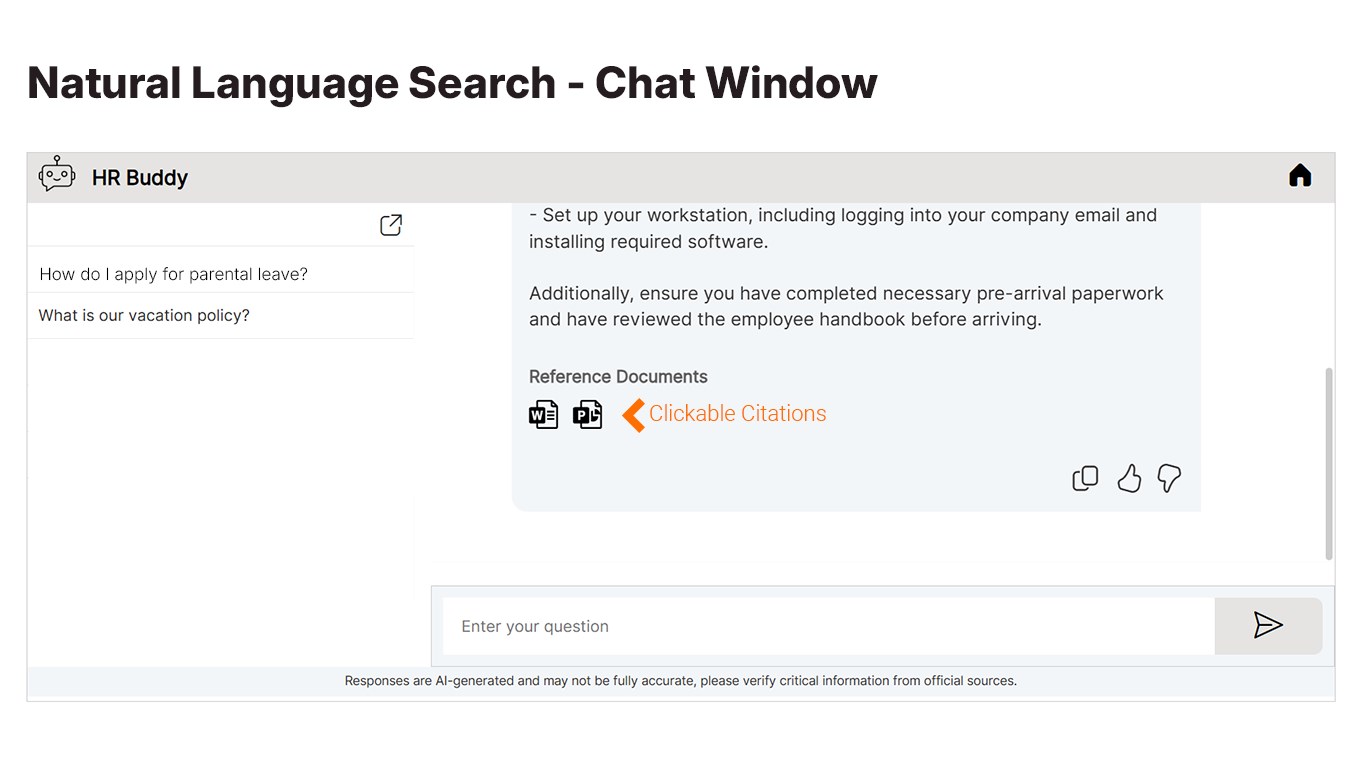Focus the "Enter your question" field
The height and width of the screenshot is (768, 1366).
tap(828, 626)
